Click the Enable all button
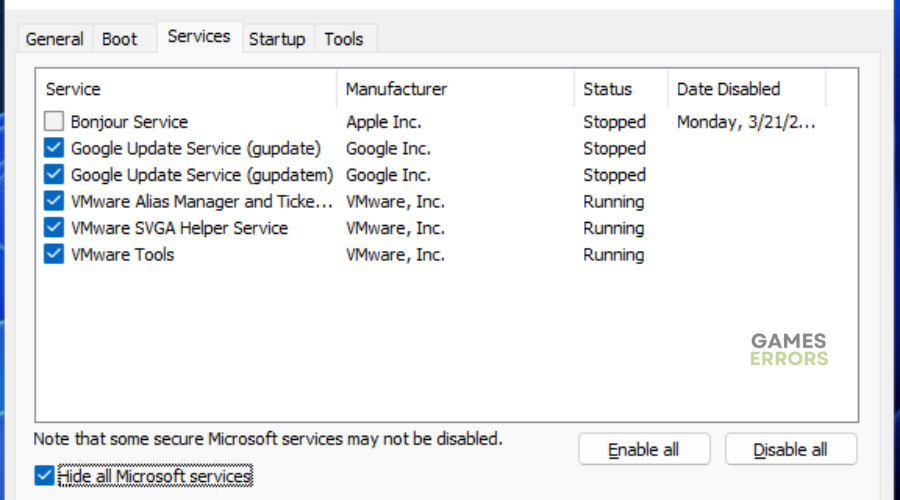Viewport: 900px width, 500px height. [x=644, y=449]
